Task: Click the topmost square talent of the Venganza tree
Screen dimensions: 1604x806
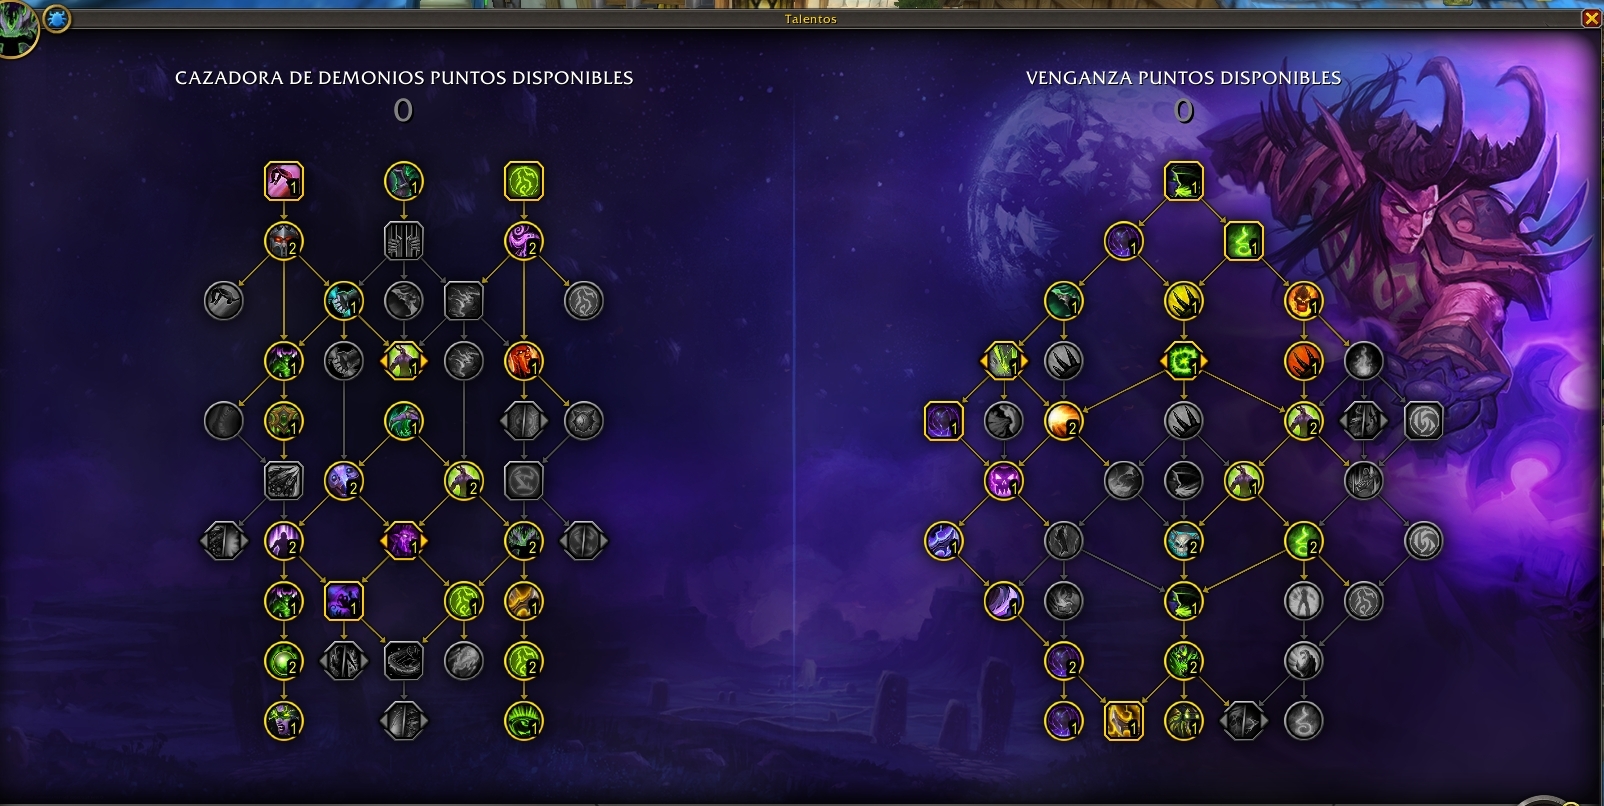Action: pyautogui.click(x=1184, y=181)
